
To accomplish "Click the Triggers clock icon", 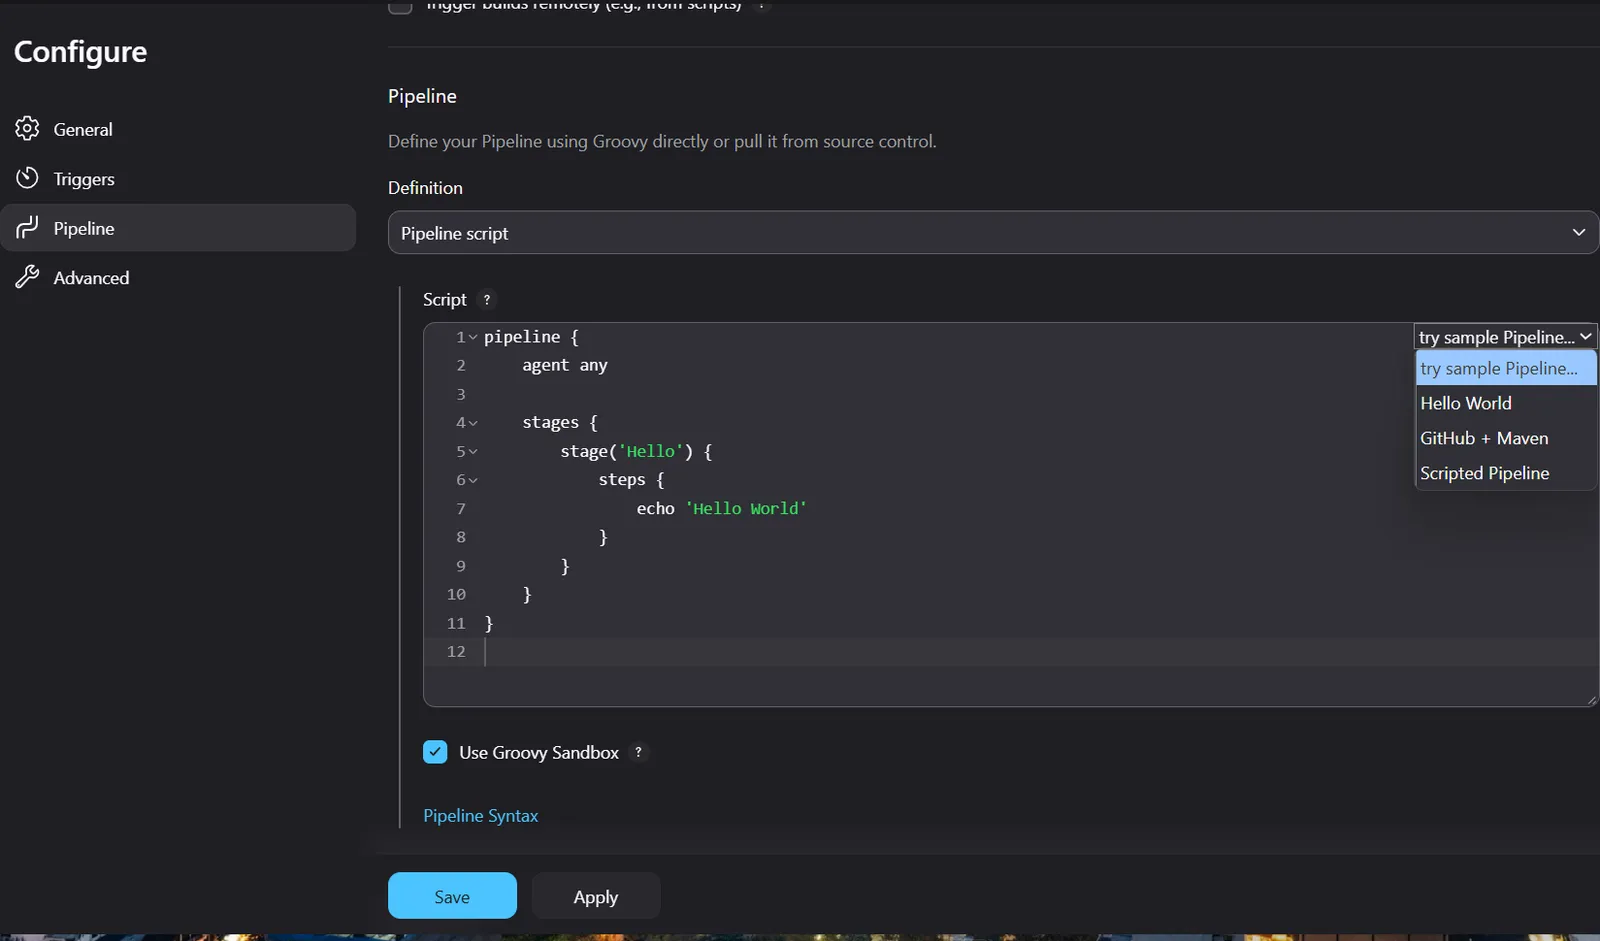I will (27, 178).
